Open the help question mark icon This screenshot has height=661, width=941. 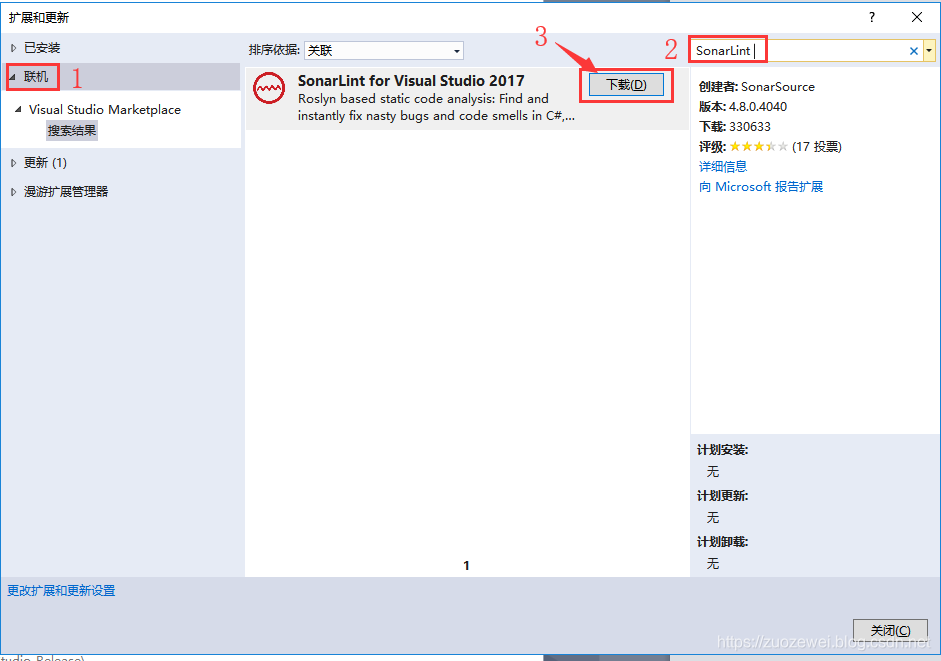pos(871,17)
